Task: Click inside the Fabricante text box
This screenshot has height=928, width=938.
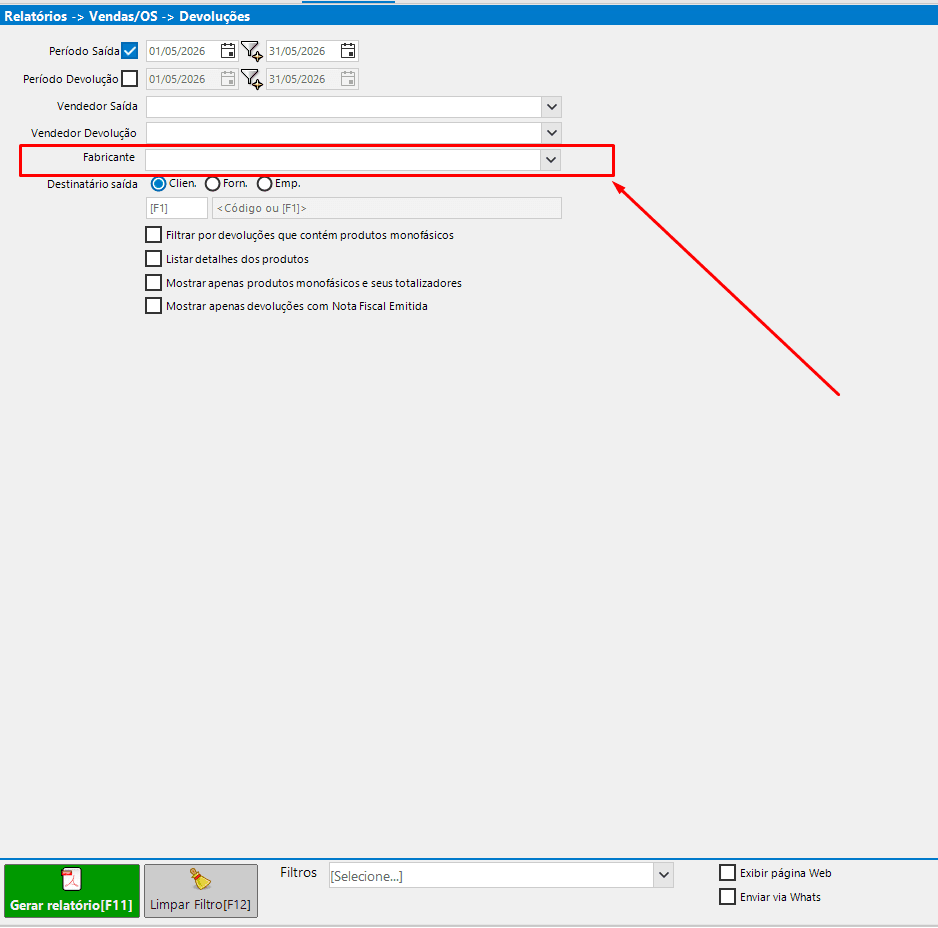Action: 343,160
